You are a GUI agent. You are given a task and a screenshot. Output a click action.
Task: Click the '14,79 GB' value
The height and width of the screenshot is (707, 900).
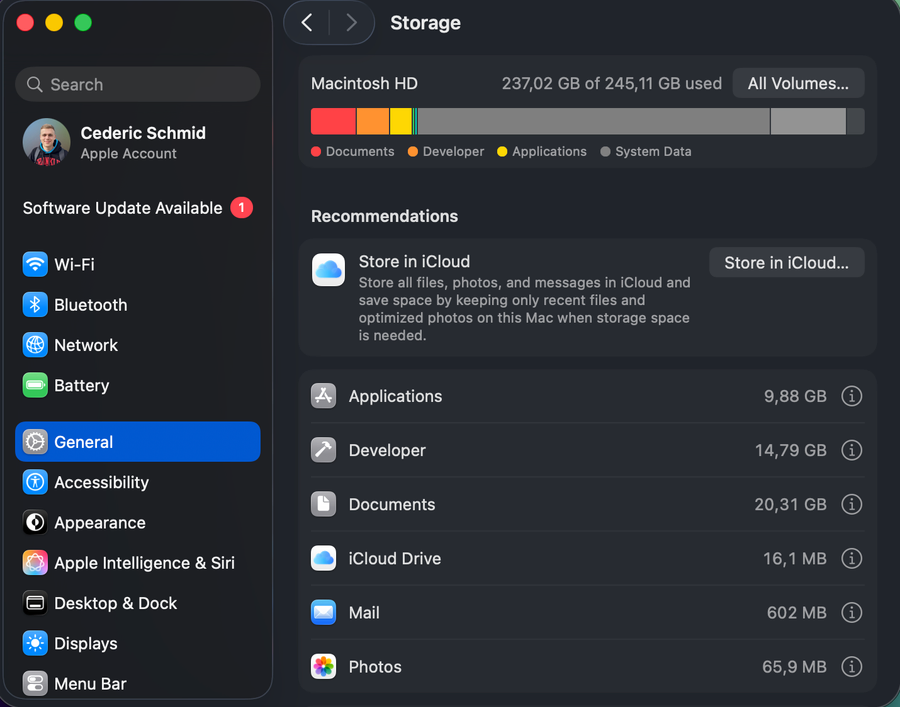790,450
